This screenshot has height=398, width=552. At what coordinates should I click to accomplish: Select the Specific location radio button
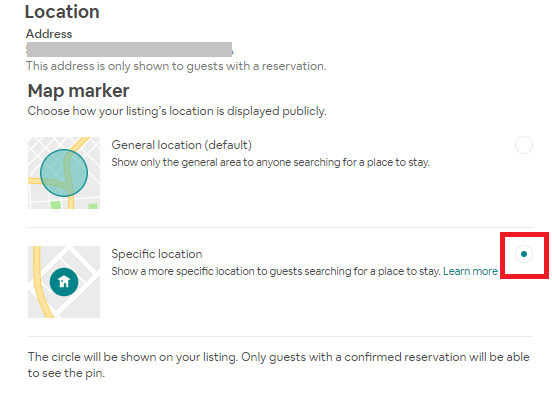523,254
